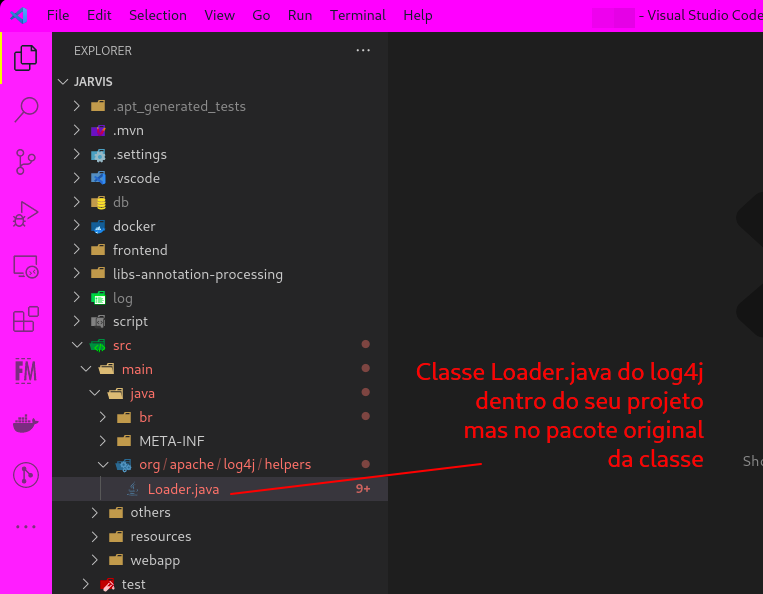Viewport: 763px width, 594px height.
Task: Show additional activity bar views
Action: coord(26,527)
